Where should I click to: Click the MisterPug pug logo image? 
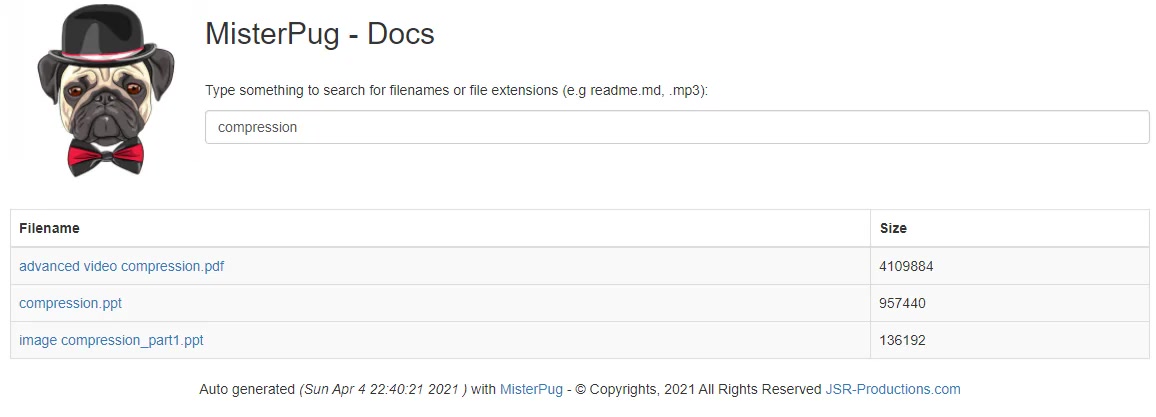coord(105,90)
